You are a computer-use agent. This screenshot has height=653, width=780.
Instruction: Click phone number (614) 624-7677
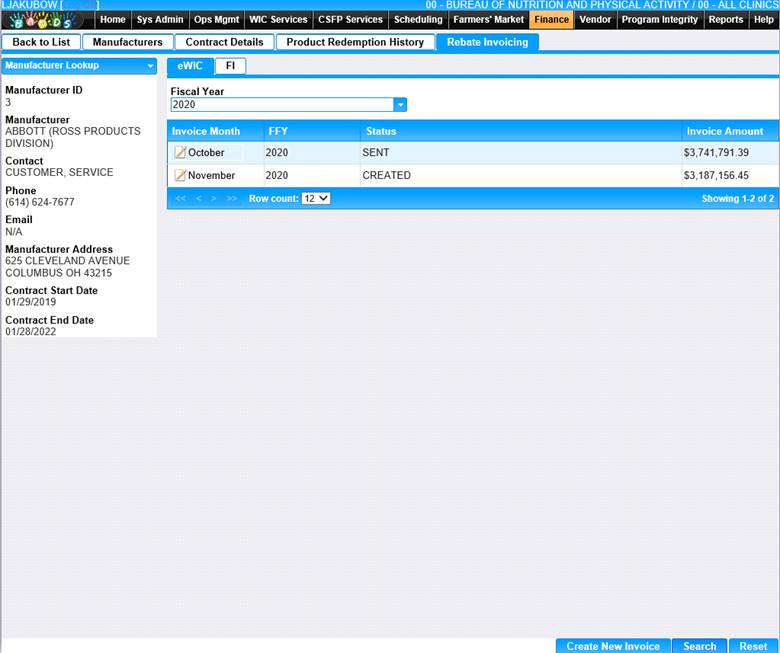coord(40,202)
